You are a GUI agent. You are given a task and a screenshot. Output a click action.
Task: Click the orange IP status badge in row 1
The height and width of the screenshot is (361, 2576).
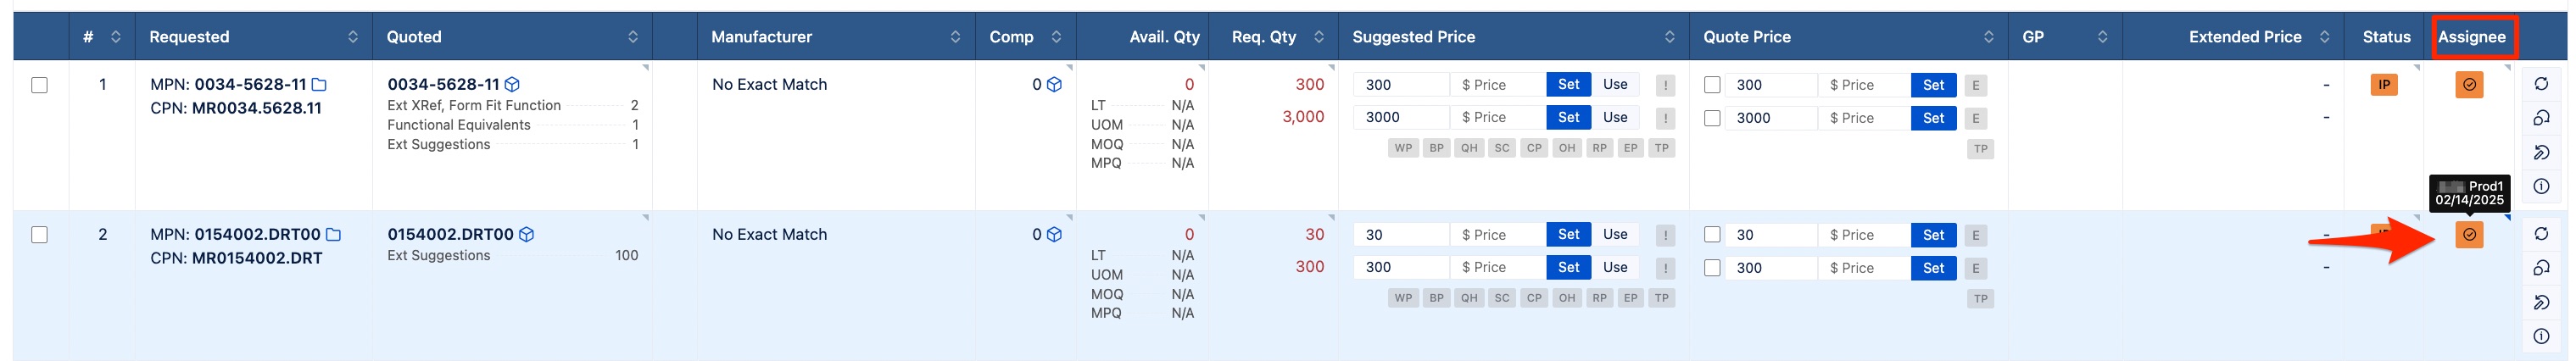(2383, 85)
